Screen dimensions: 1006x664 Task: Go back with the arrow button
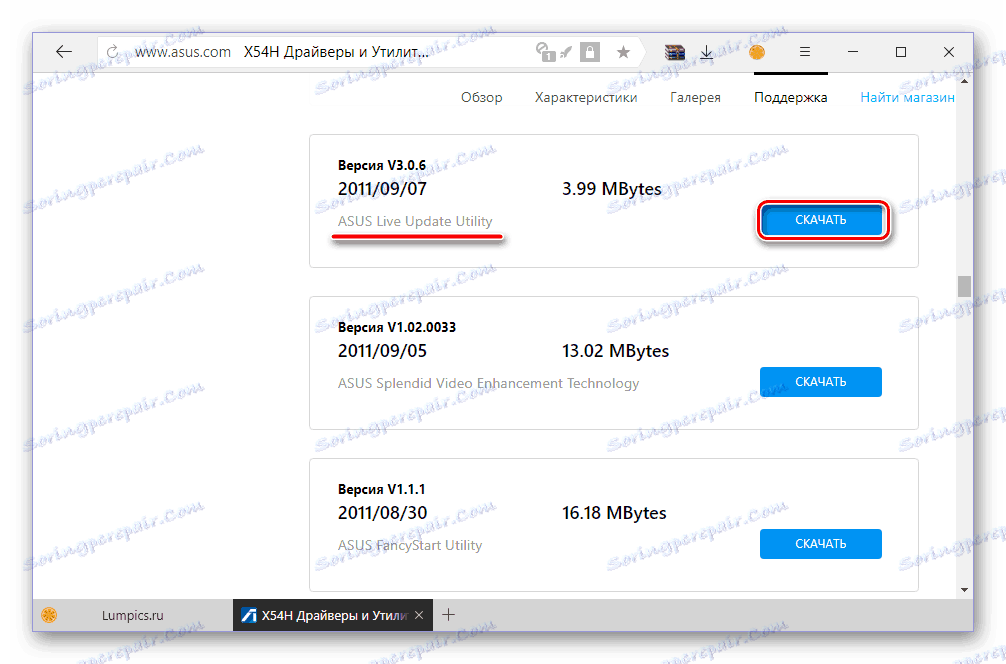pos(64,52)
